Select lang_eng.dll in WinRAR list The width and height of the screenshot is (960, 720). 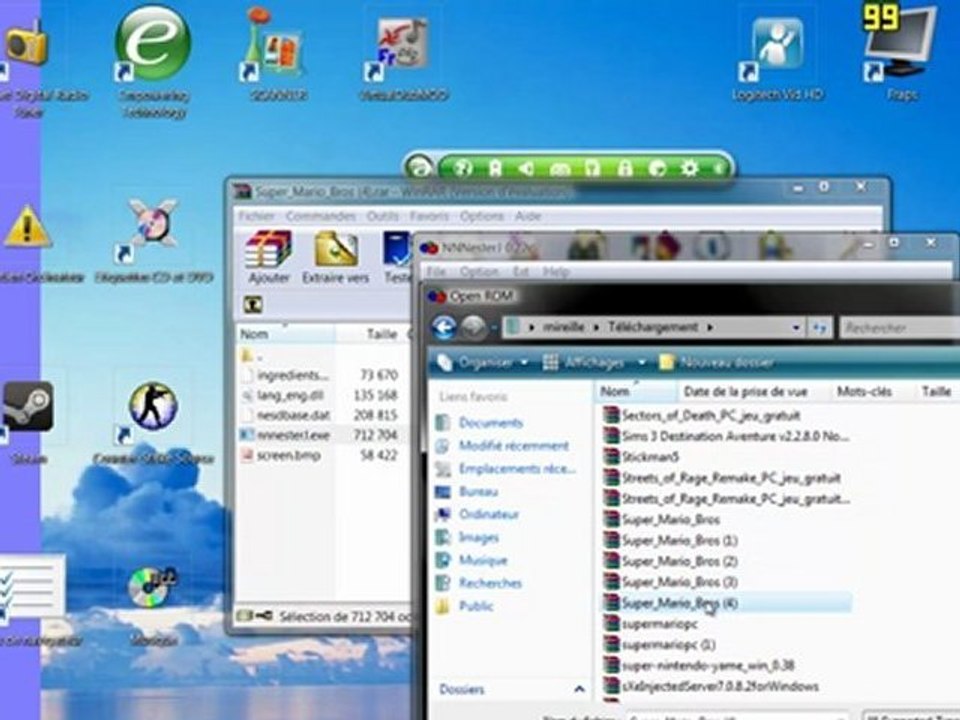pos(290,396)
